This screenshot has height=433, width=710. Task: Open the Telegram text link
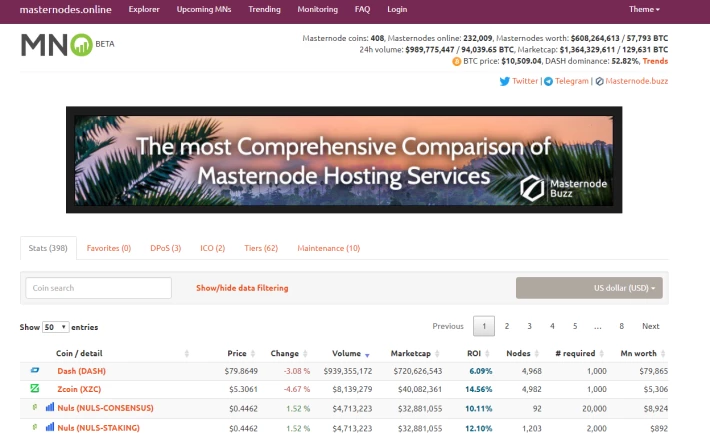click(571, 81)
